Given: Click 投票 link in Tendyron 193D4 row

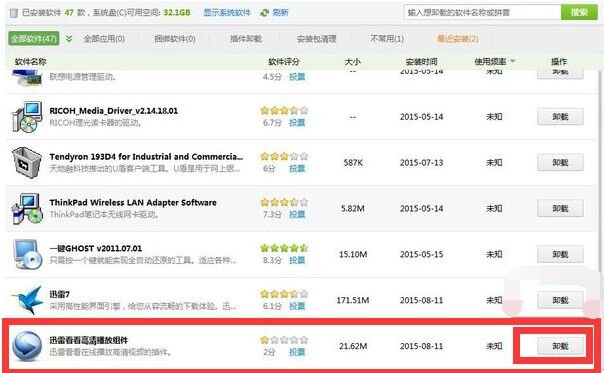Looking at the screenshot, I should pyautogui.click(x=297, y=168).
